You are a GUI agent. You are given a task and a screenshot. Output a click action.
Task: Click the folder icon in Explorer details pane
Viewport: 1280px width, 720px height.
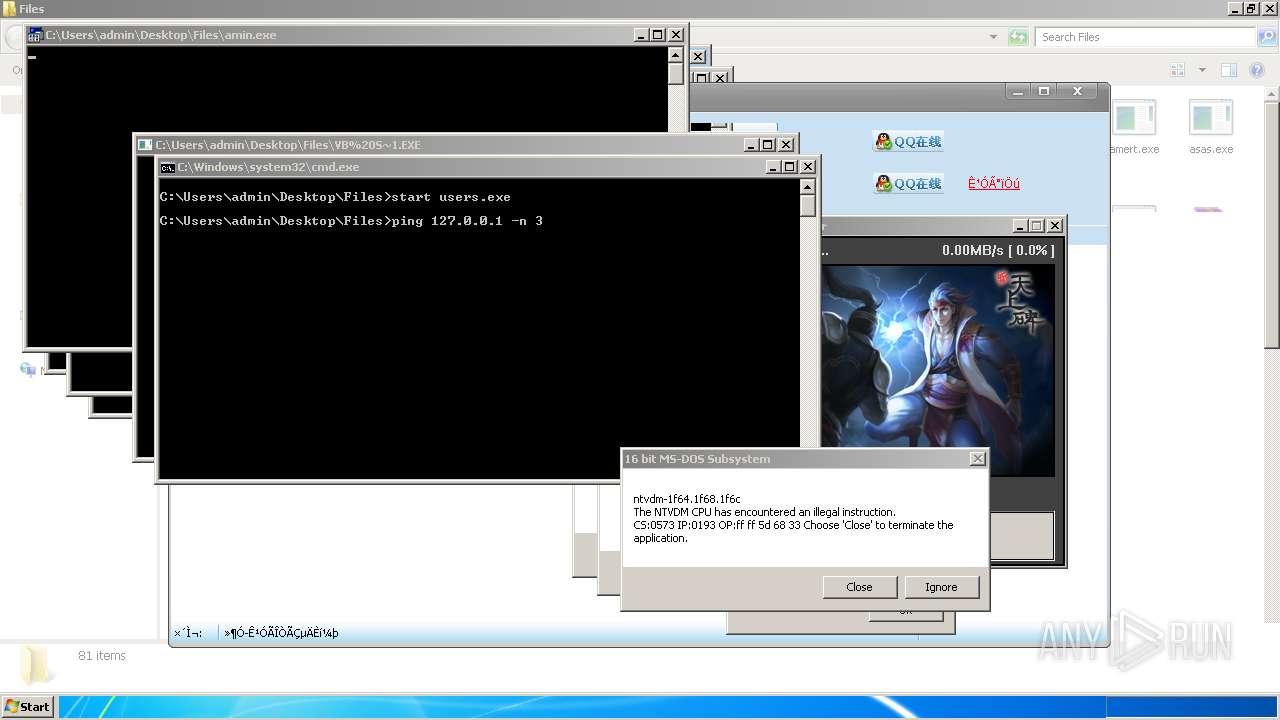click(37, 664)
